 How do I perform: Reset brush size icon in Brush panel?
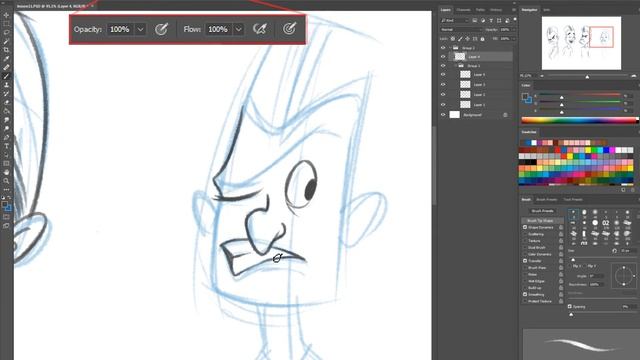(x=614, y=251)
